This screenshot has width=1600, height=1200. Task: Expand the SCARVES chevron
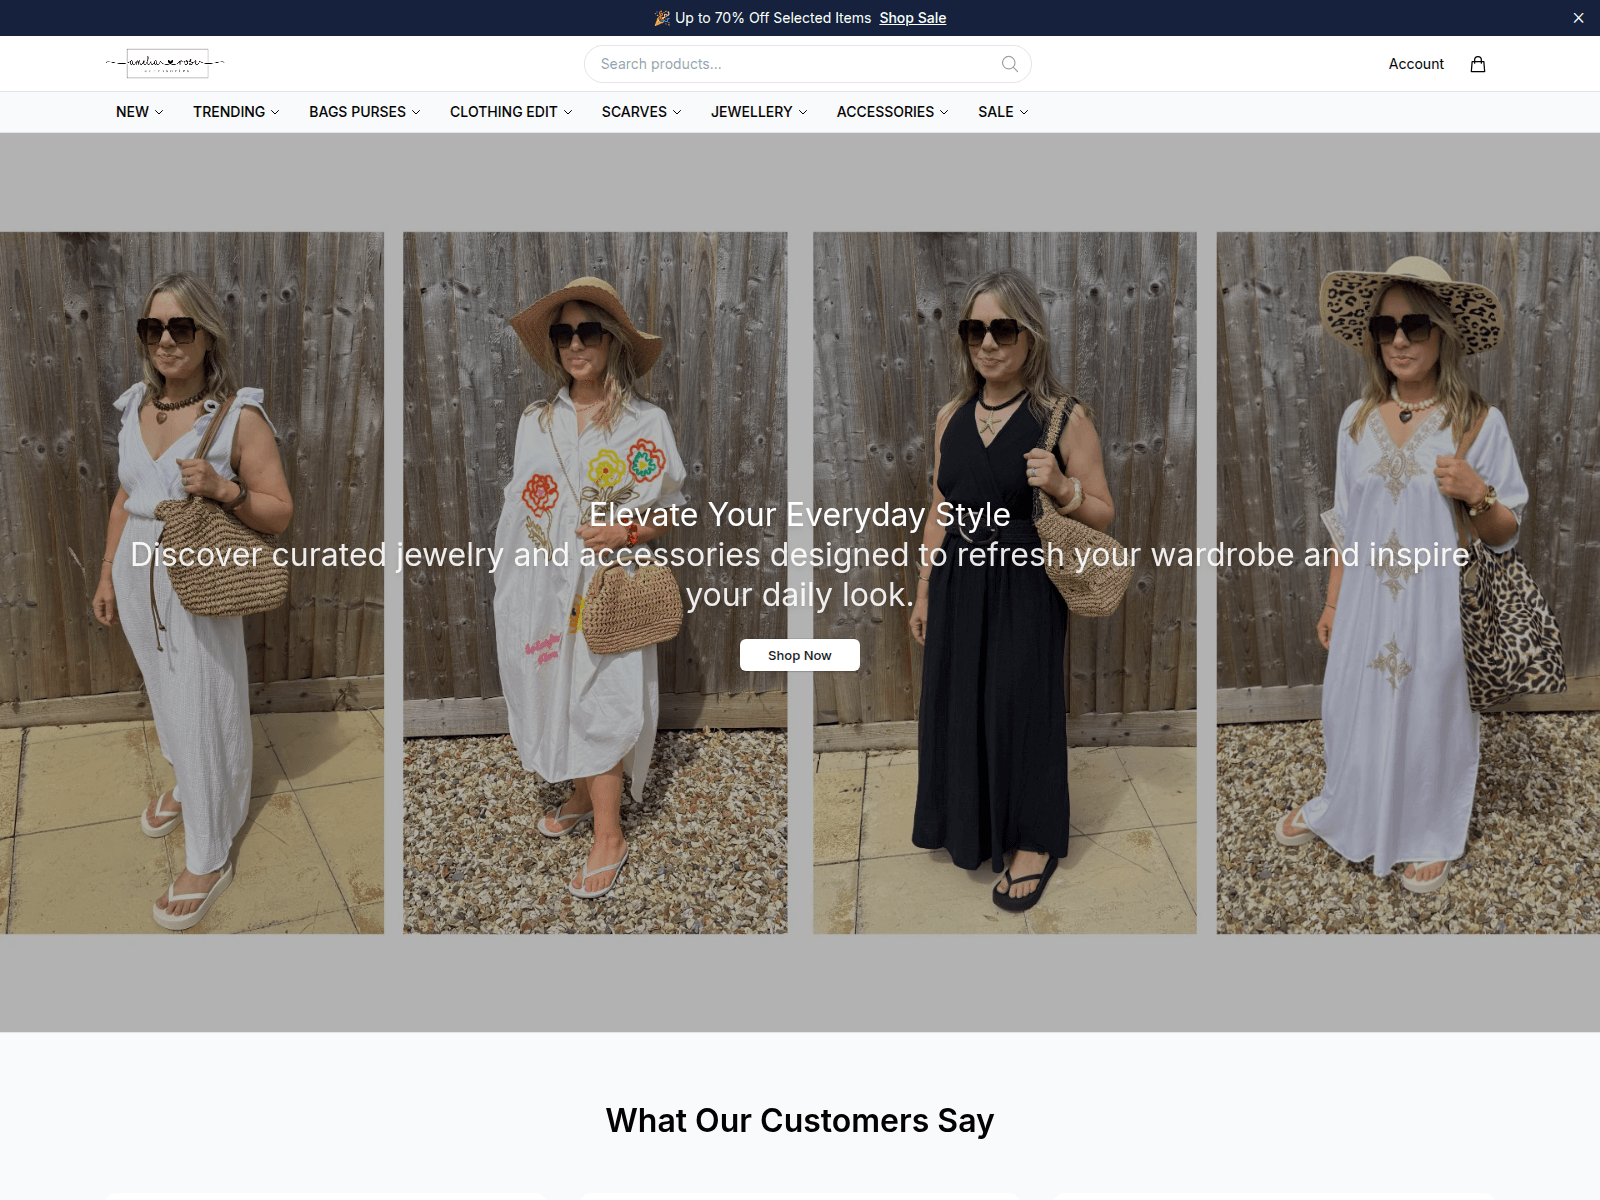pyautogui.click(x=677, y=112)
